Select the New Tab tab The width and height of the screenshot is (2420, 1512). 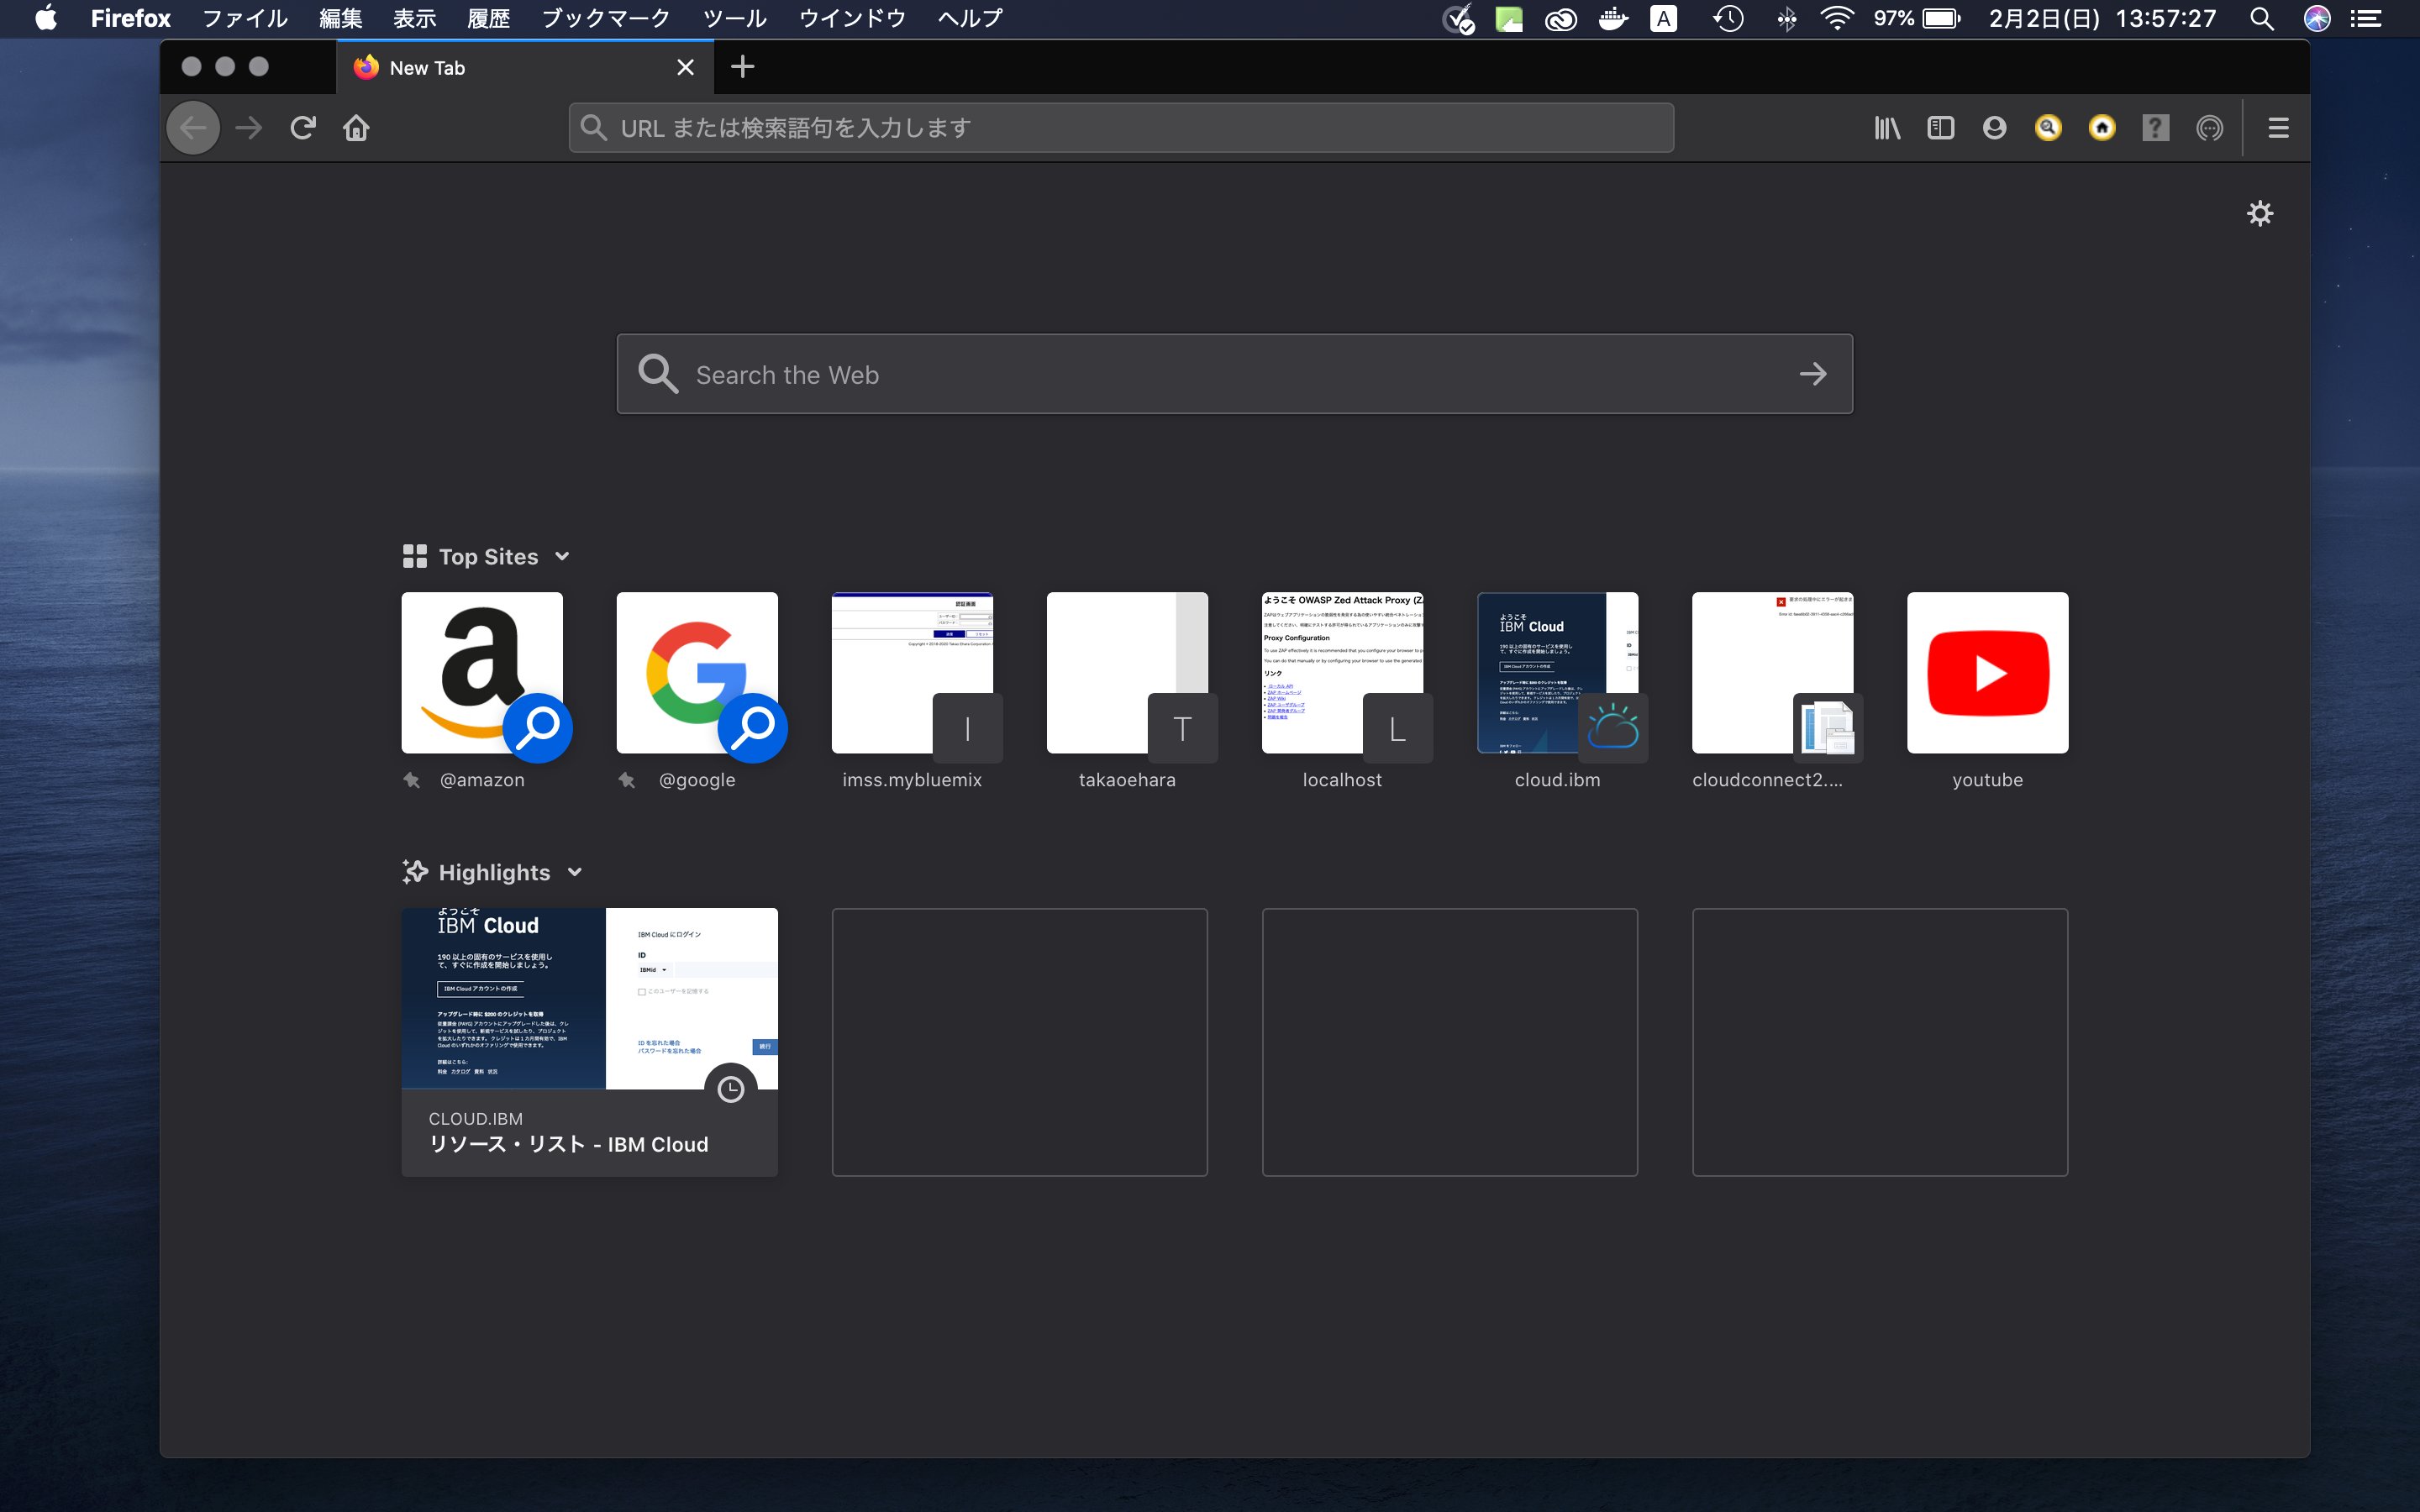[525, 67]
